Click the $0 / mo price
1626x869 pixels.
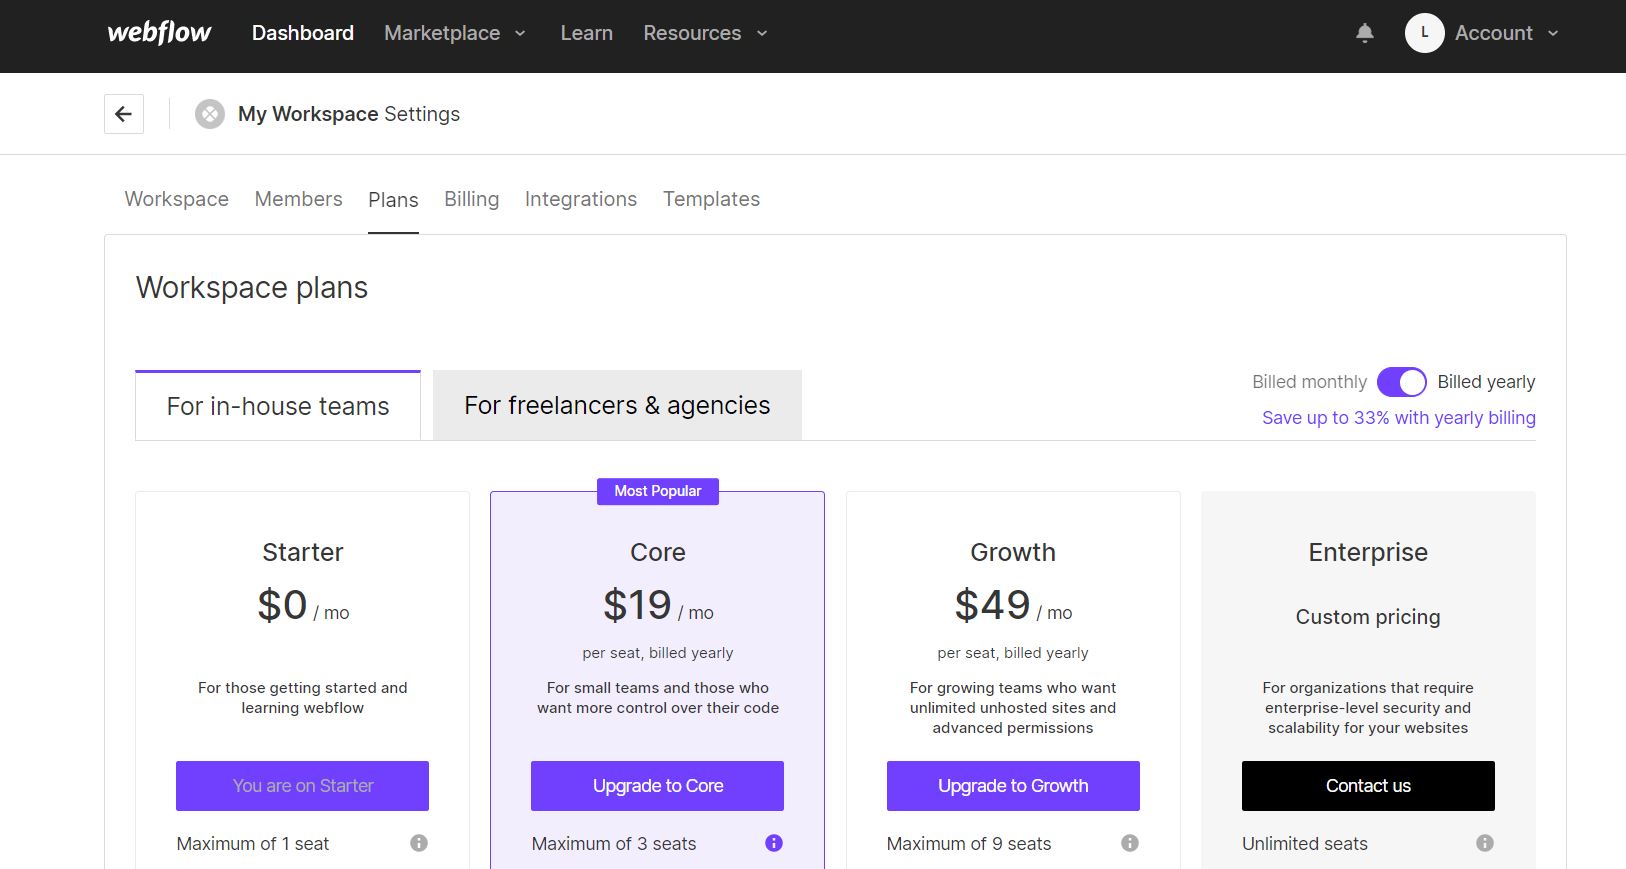click(x=303, y=606)
